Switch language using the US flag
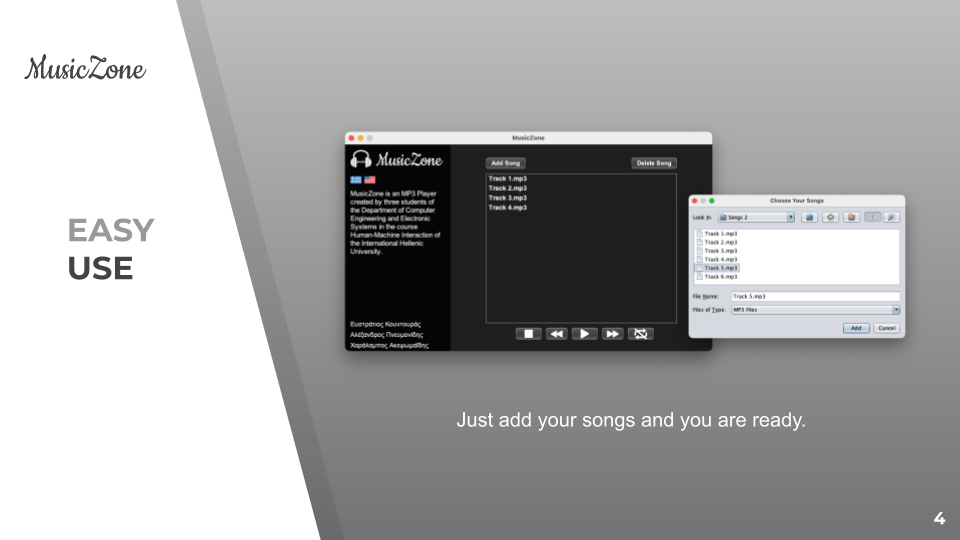 370,180
